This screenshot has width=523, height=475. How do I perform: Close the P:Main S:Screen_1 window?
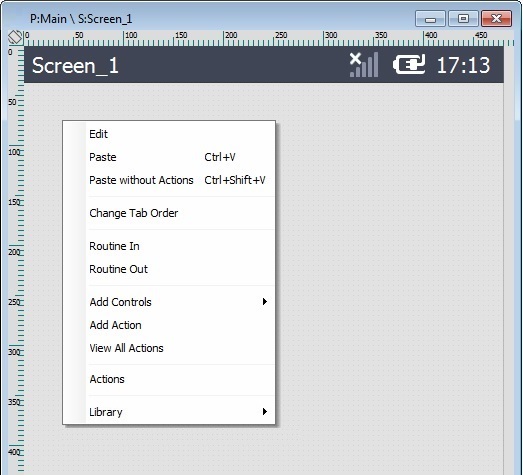(496, 18)
